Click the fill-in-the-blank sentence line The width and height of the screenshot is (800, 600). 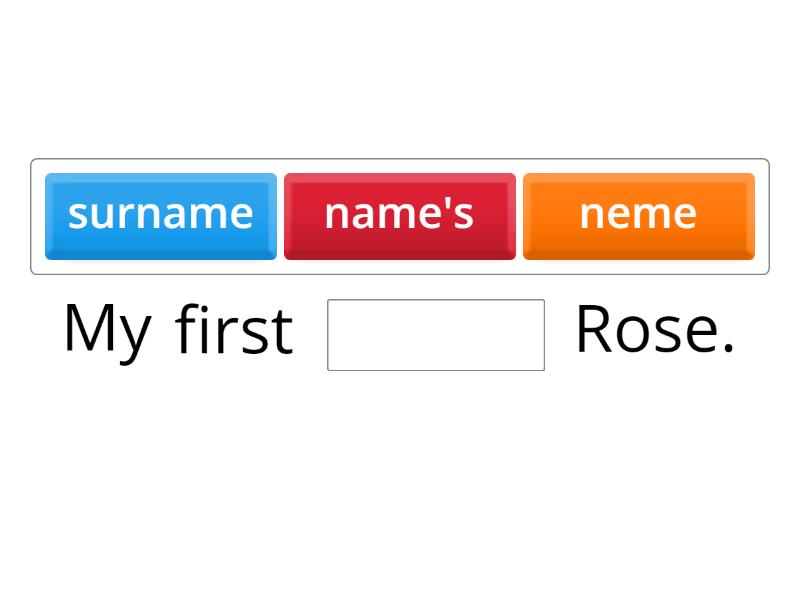click(400, 330)
